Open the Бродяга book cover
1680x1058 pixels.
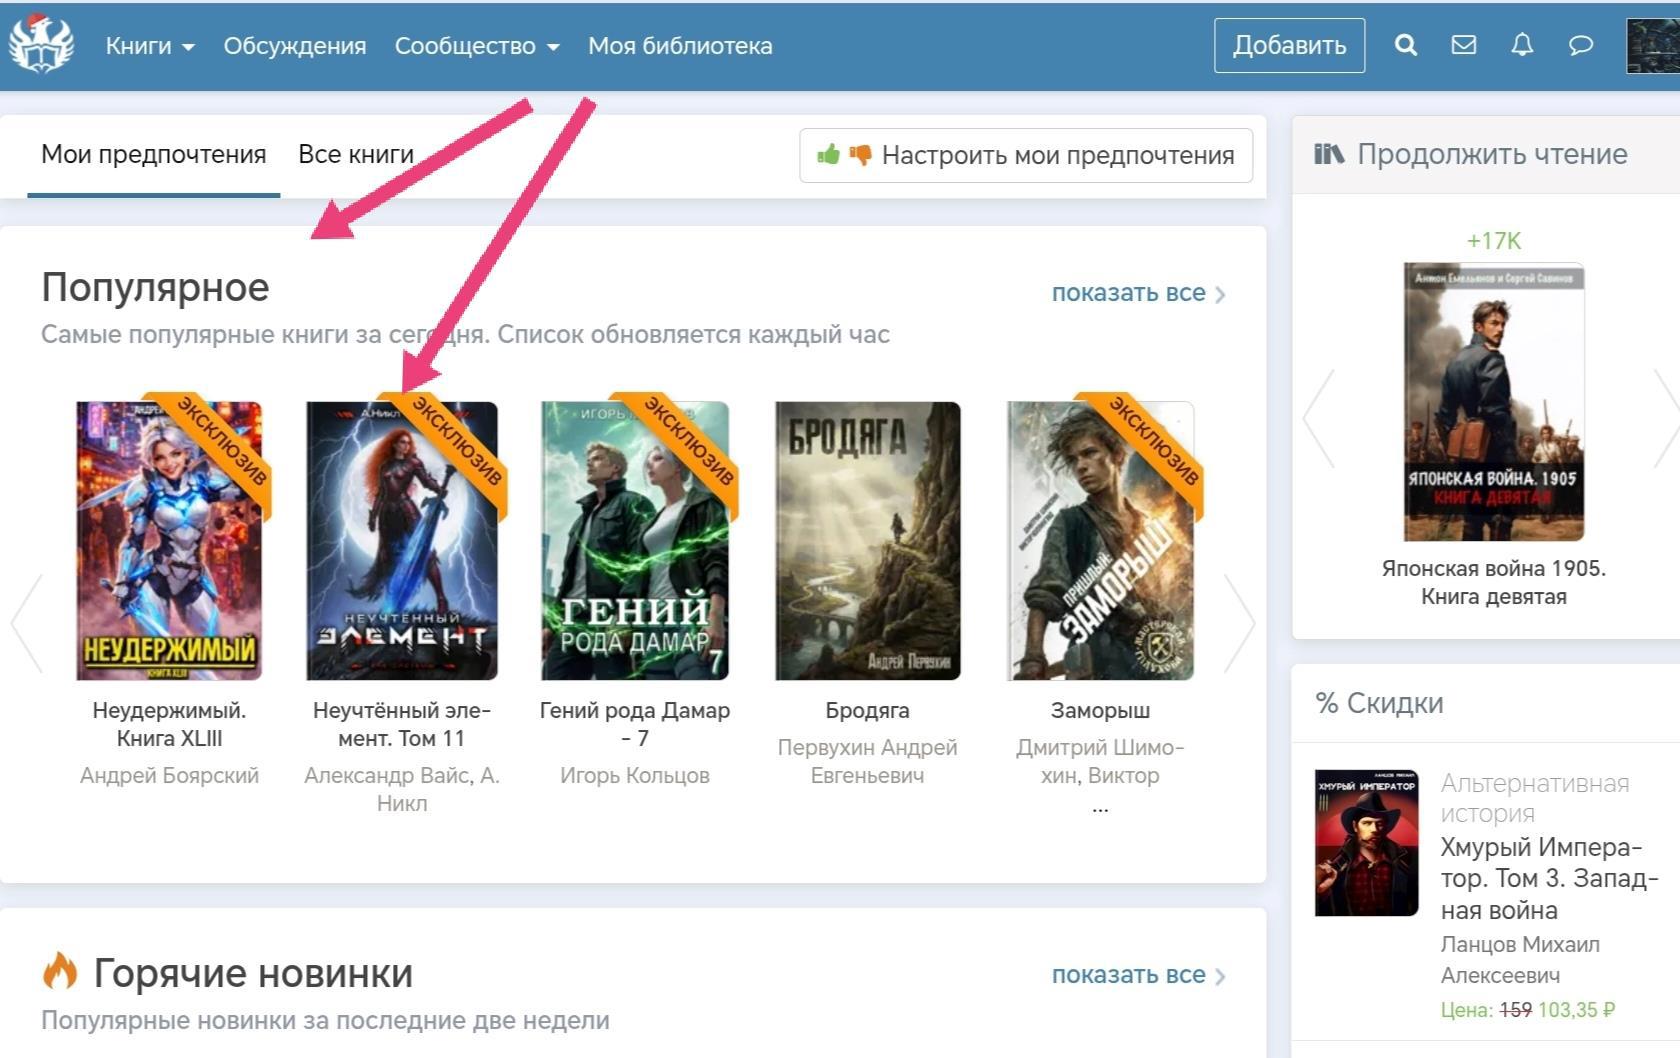click(x=867, y=540)
